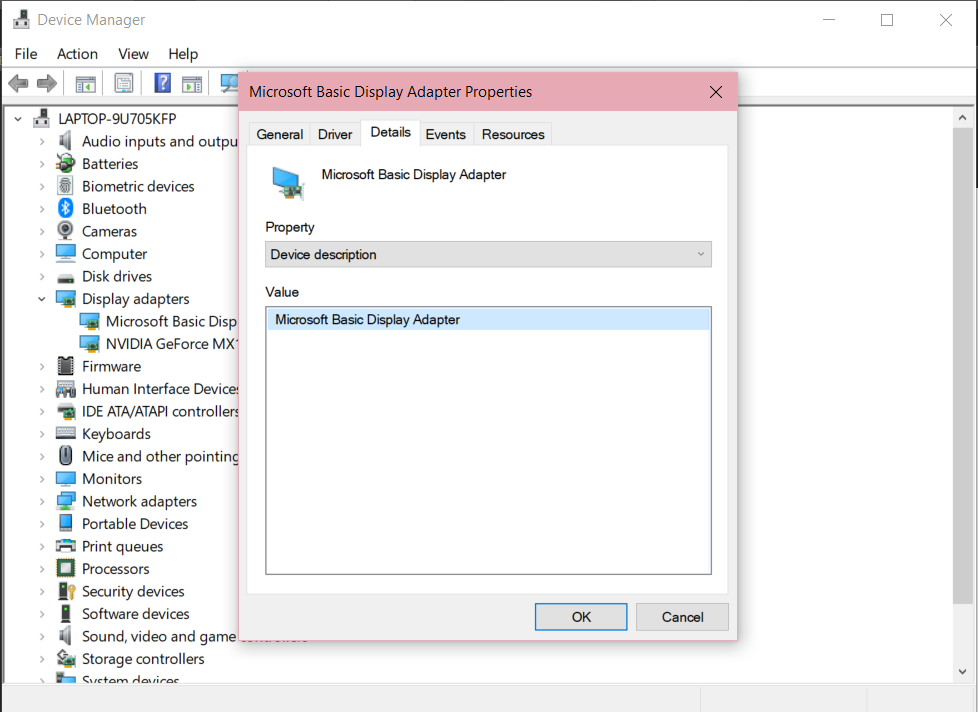The height and width of the screenshot is (712, 978).
Task: Click the Monitors category icon
Action: (x=65, y=479)
